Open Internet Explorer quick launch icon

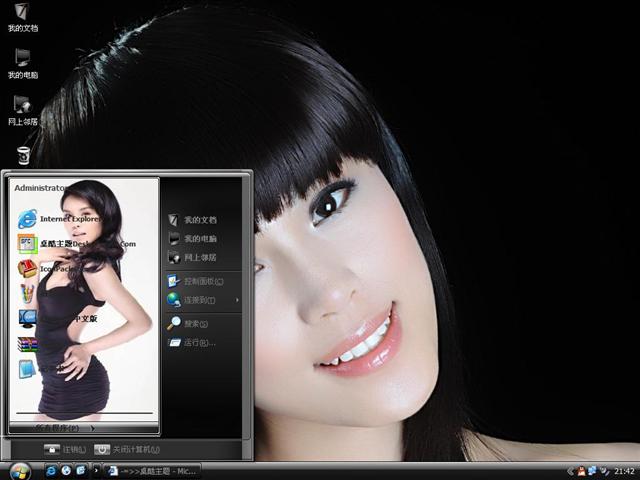pos(51,471)
